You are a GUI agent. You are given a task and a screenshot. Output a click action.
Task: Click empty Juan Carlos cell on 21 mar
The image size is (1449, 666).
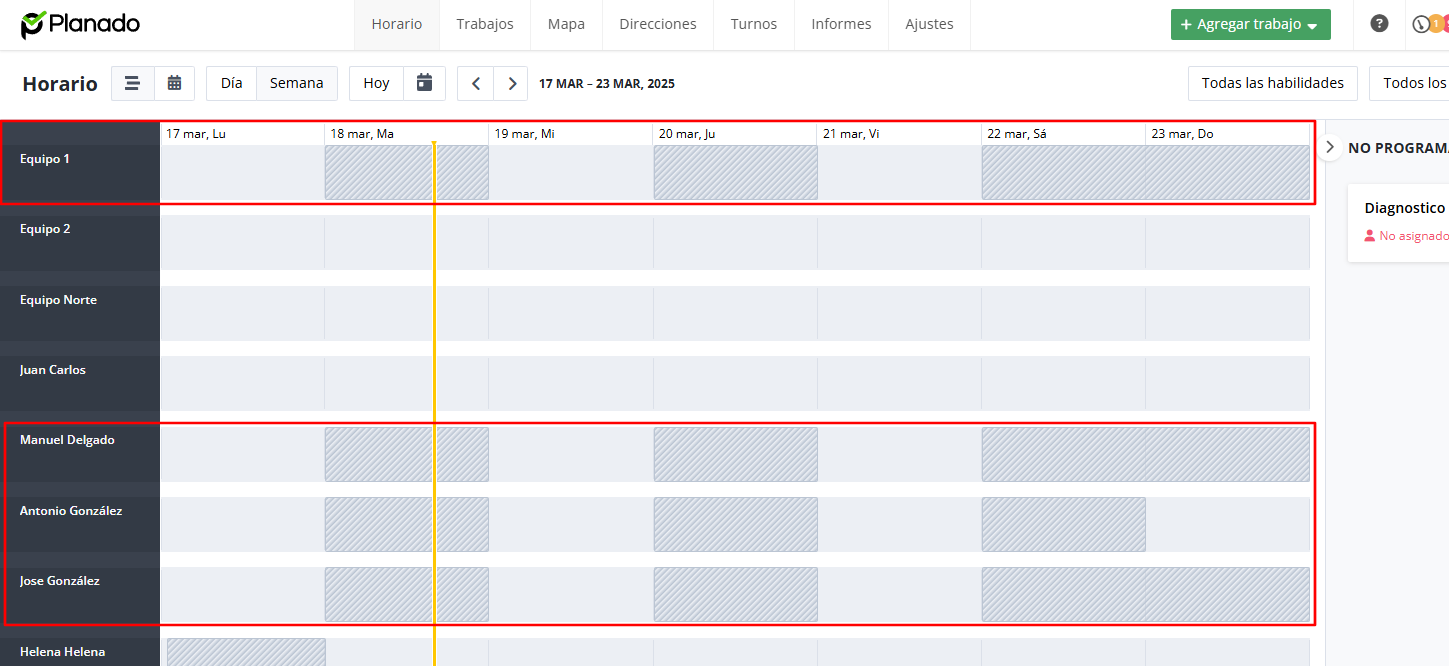899,383
